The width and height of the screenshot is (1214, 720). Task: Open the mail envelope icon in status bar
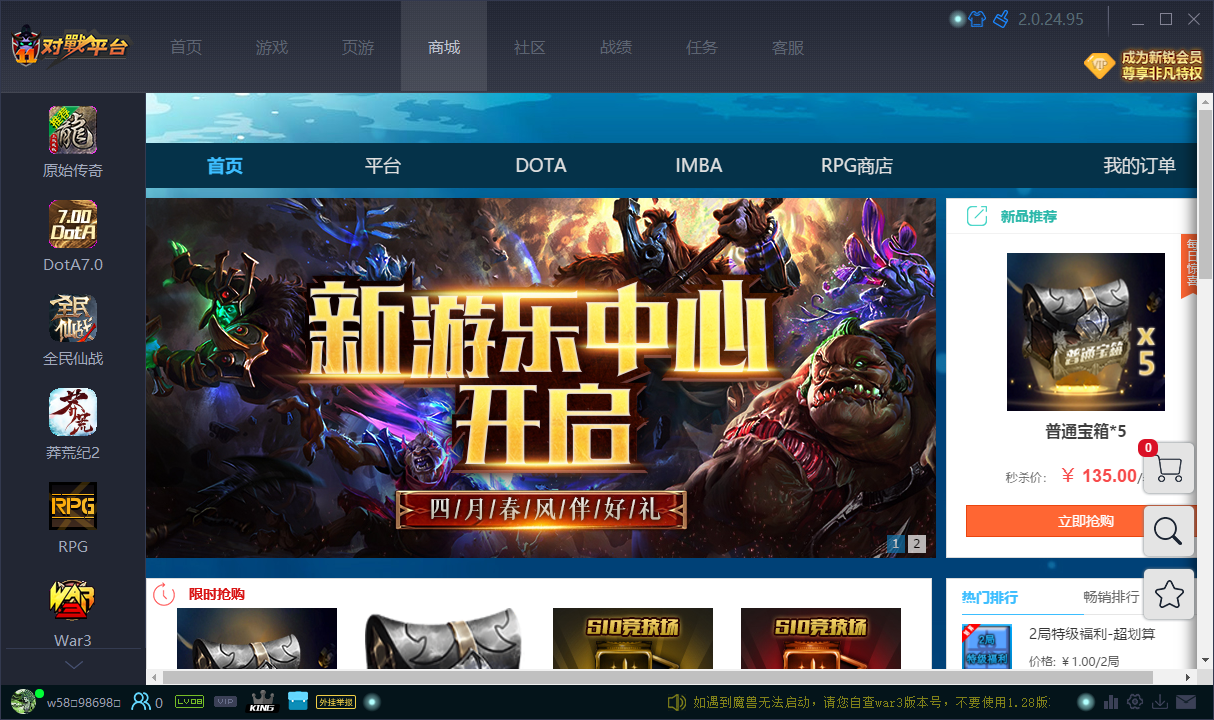point(1186,702)
